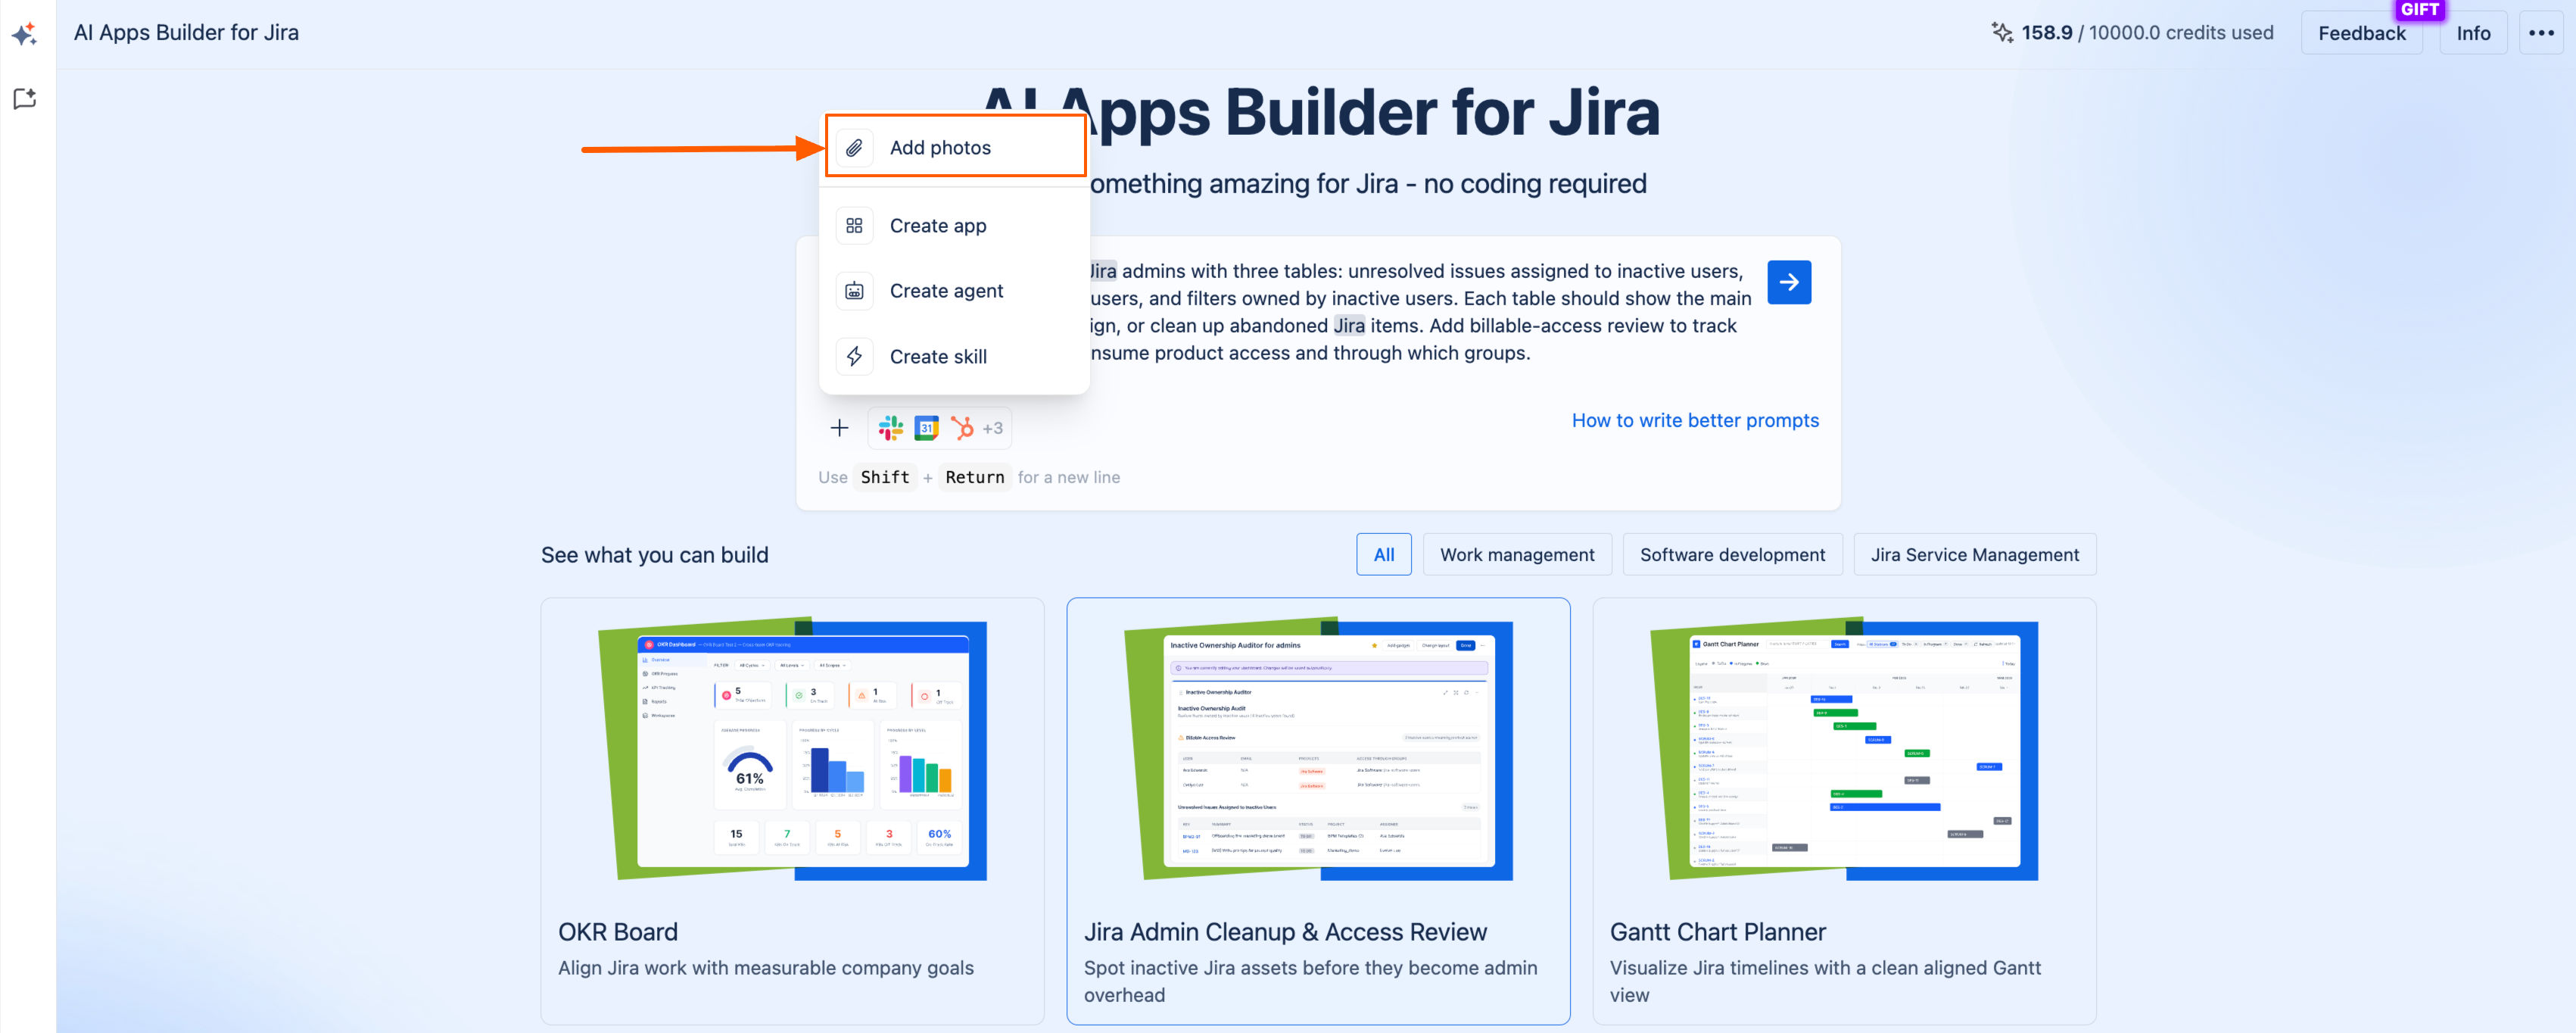Start a new chat from sidebar icon
Image resolution: width=2576 pixels, height=1033 pixels.
pyautogui.click(x=25, y=98)
